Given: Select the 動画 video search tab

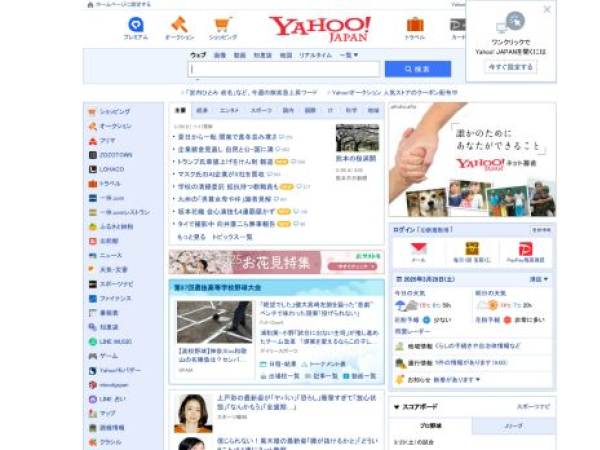Looking at the screenshot, I should 240,55.
